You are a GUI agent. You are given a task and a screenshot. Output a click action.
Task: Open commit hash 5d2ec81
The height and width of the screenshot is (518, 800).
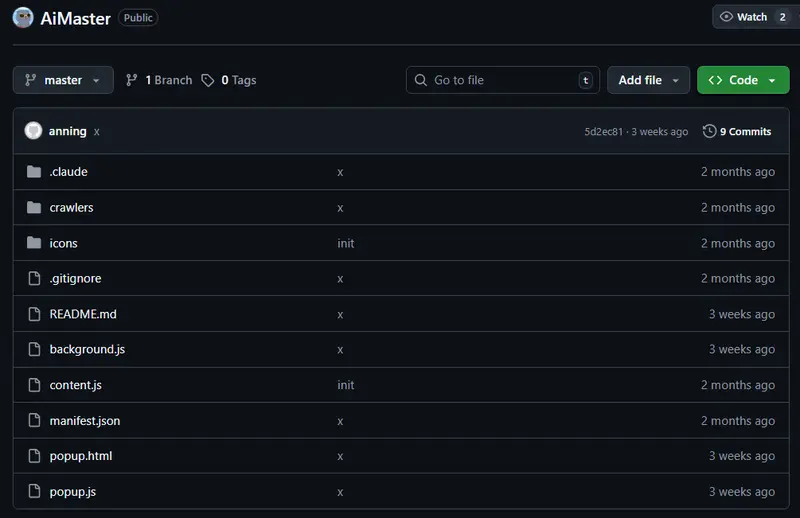point(604,132)
